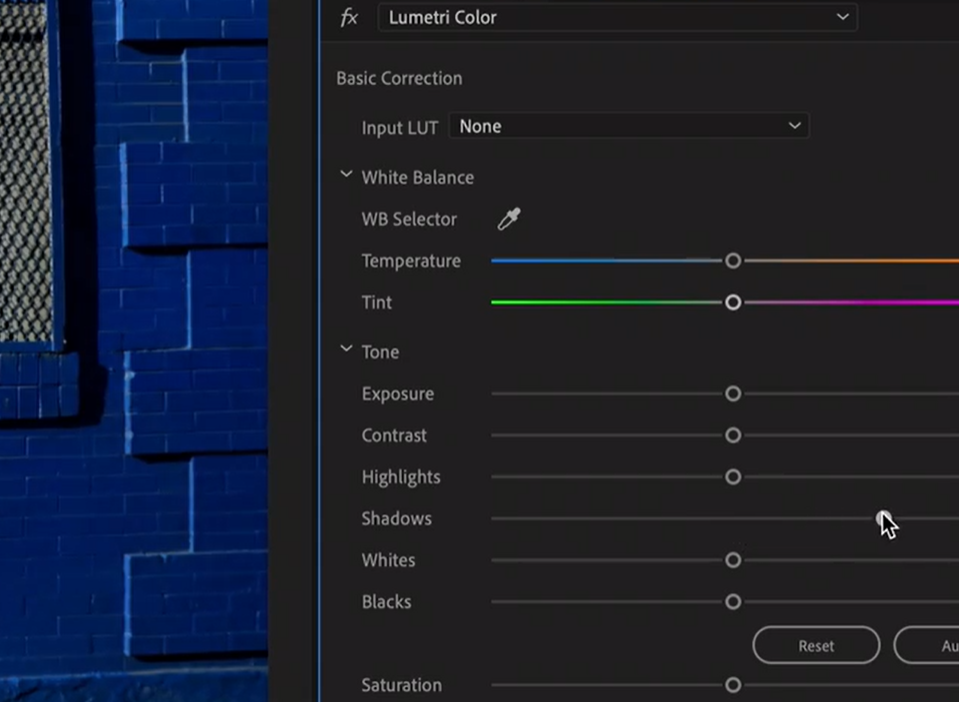Viewport: 959px width, 702px height.
Task: Click the Saturation slider handle
Action: tap(733, 685)
